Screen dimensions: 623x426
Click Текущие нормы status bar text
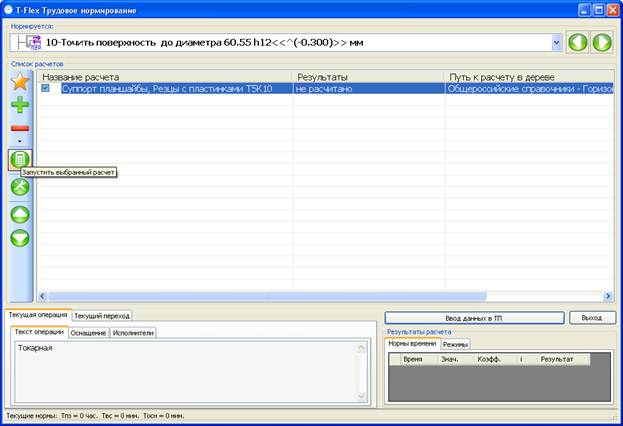pyautogui.click(x=95, y=416)
